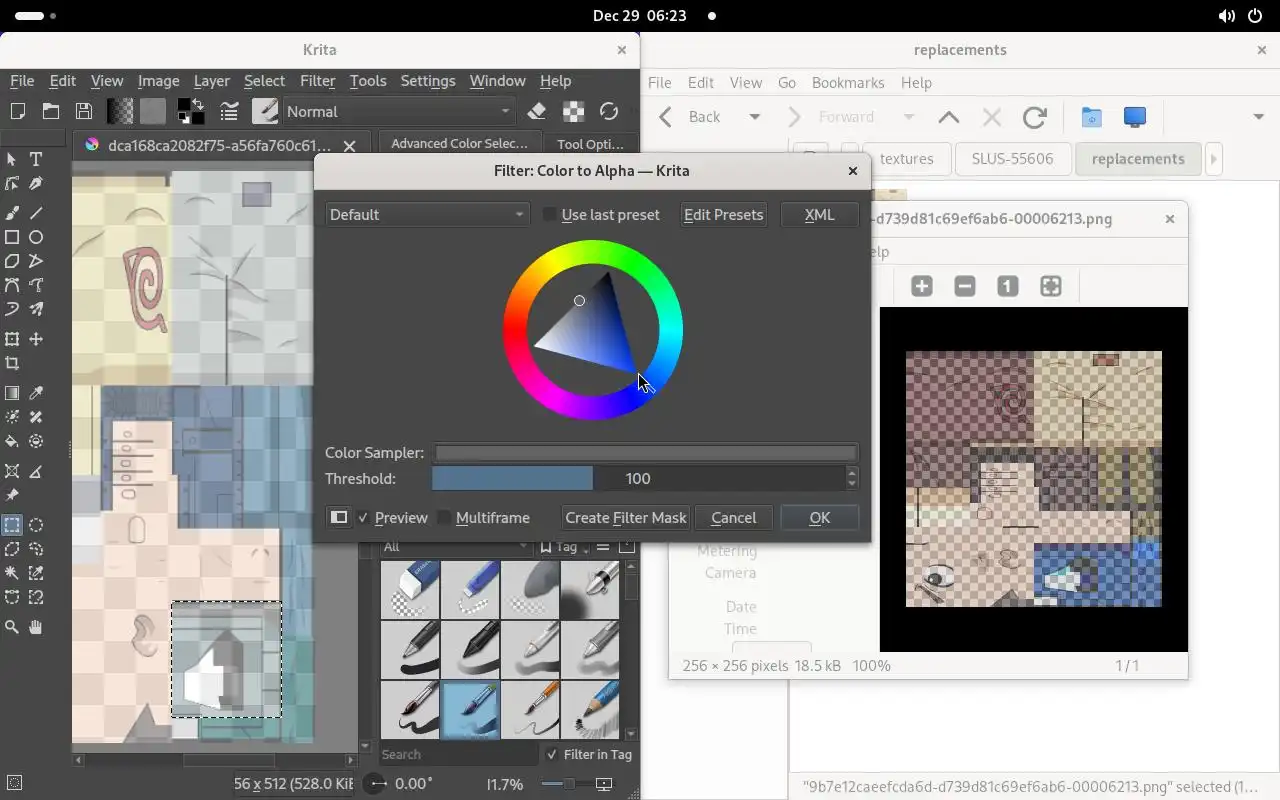This screenshot has width=1280, height=800.
Task: Uncheck Filter in Tag checkbox
Action: pyautogui.click(x=551, y=755)
